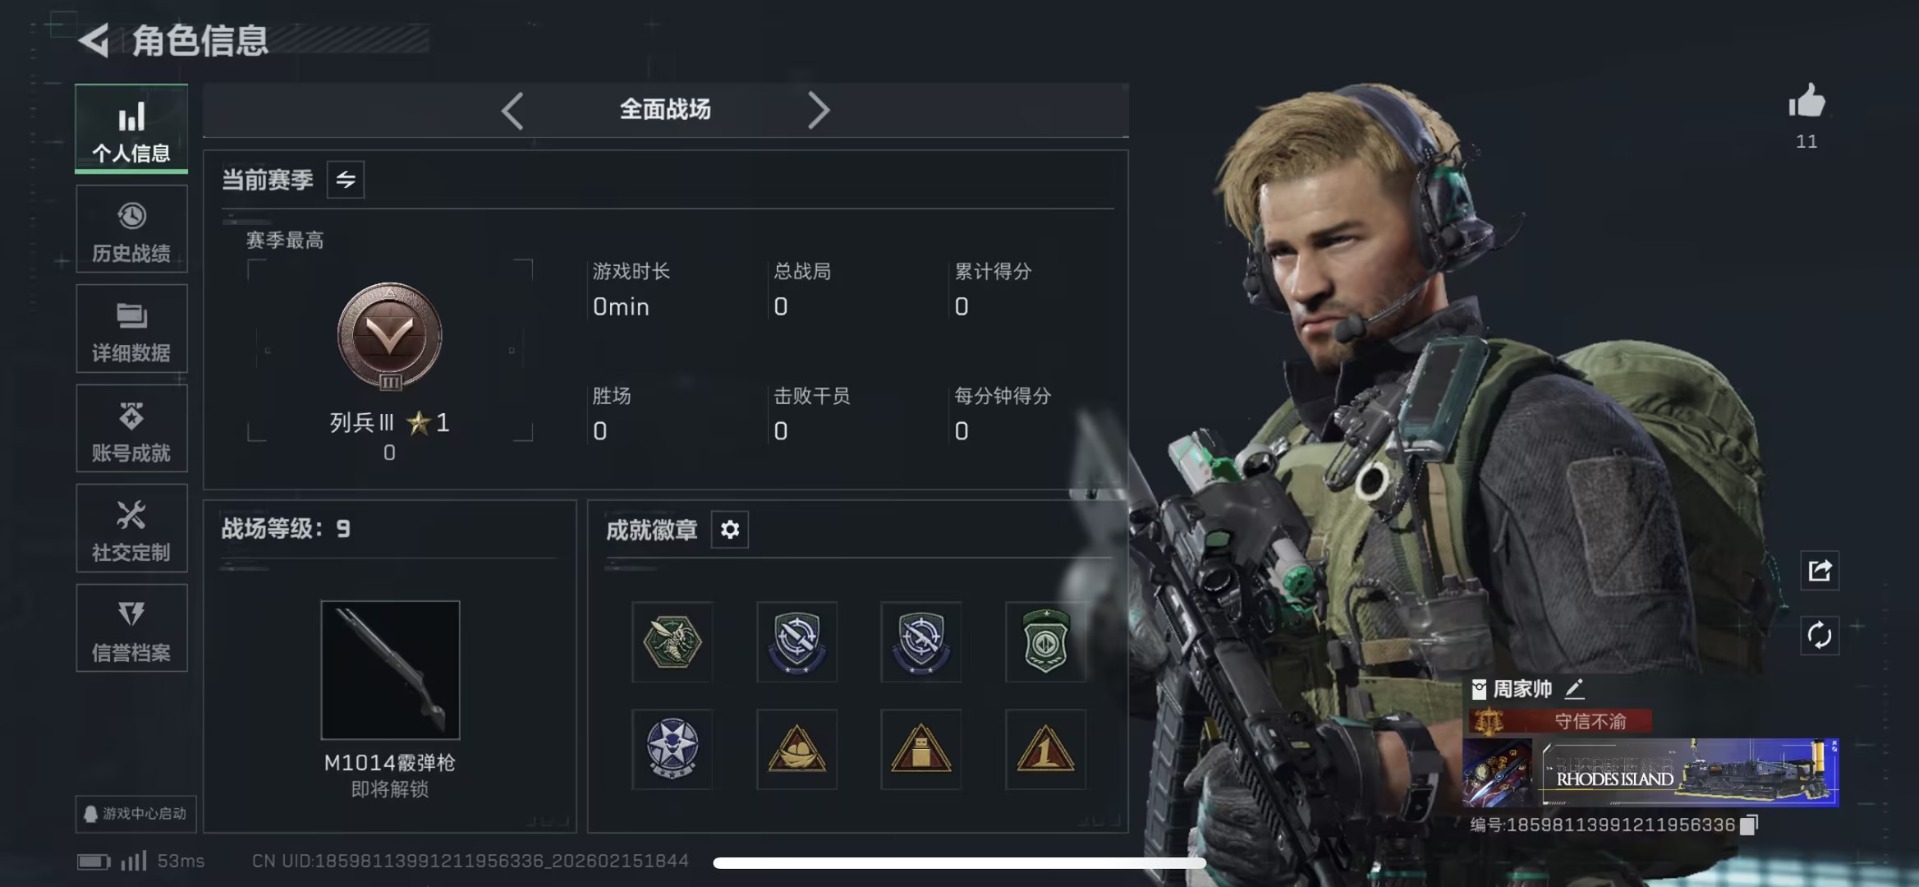Viewport: 1919px width, 887px height.
Task: Select the bee hexagon achievement badge
Action: point(672,642)
